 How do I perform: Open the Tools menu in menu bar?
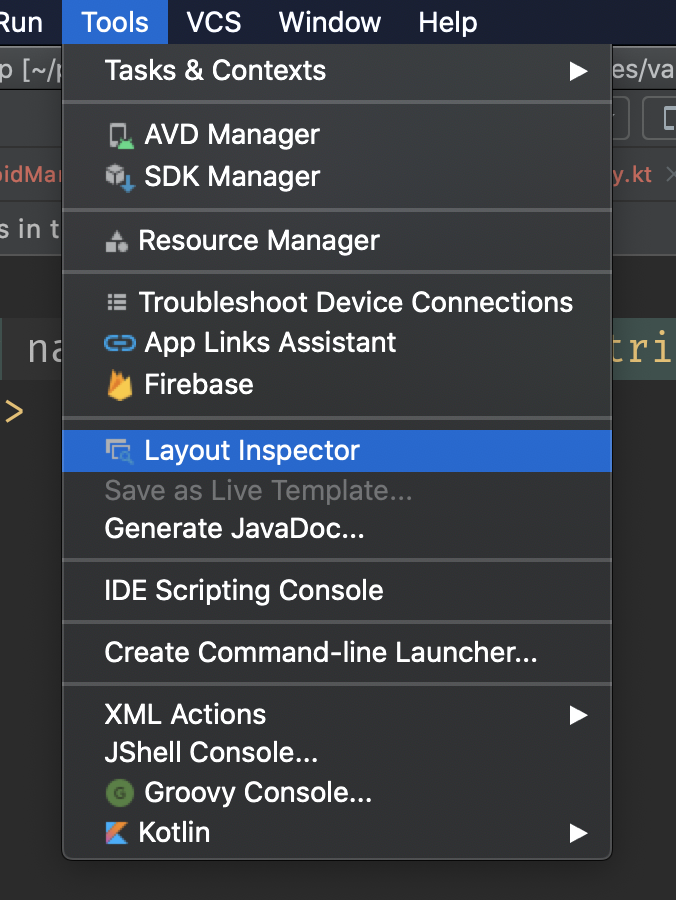[115, 22]
